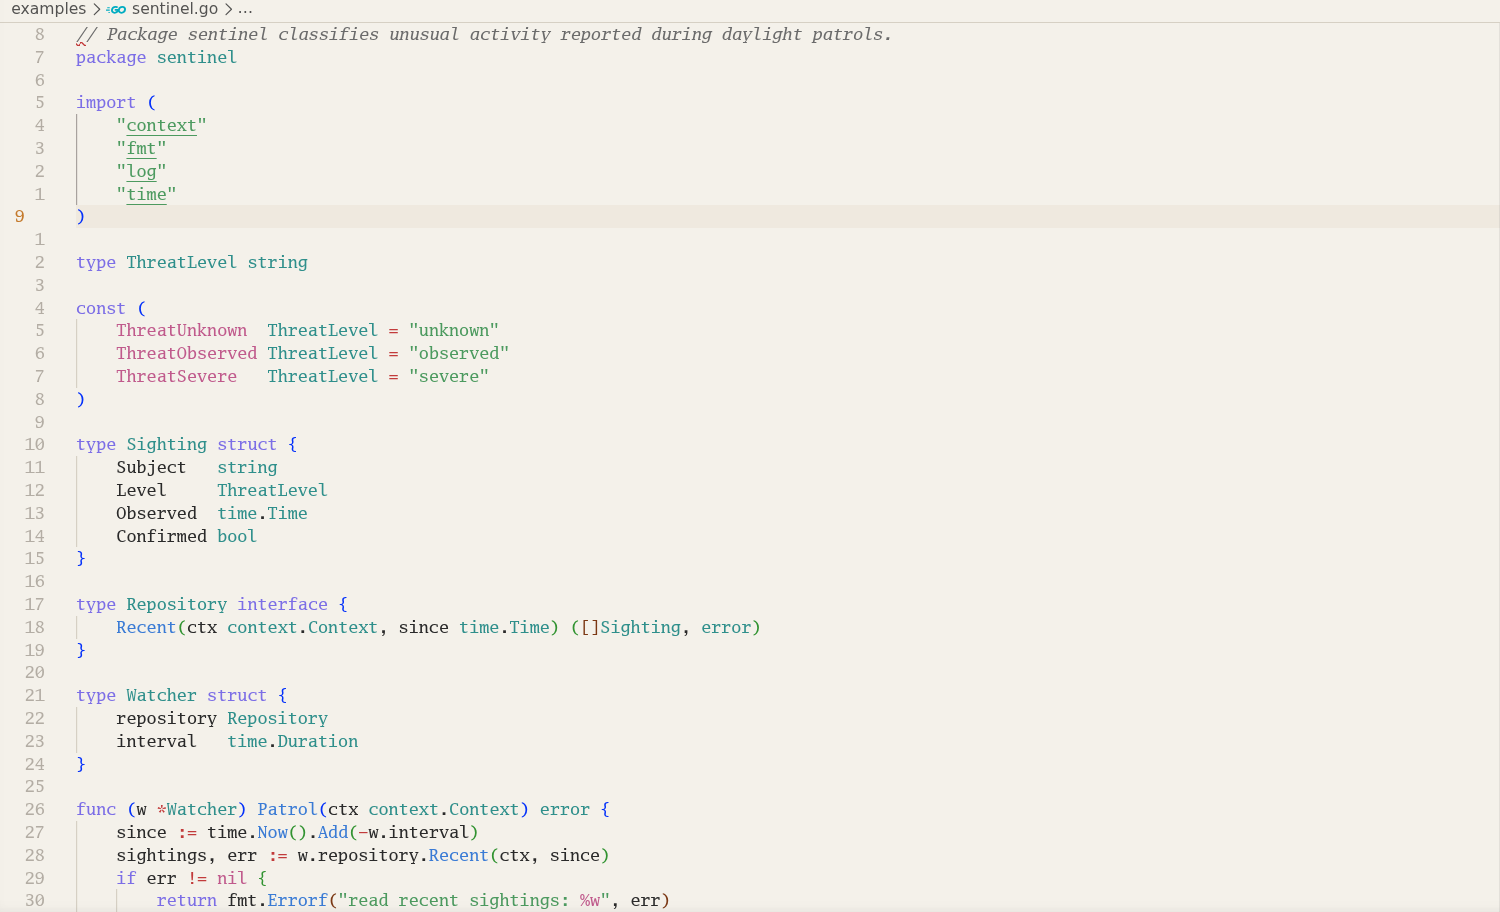This screenshot has width=1500, height=912.
Task: Click the Go file icon in breadcrumb
Action: (x=117, y=9)
